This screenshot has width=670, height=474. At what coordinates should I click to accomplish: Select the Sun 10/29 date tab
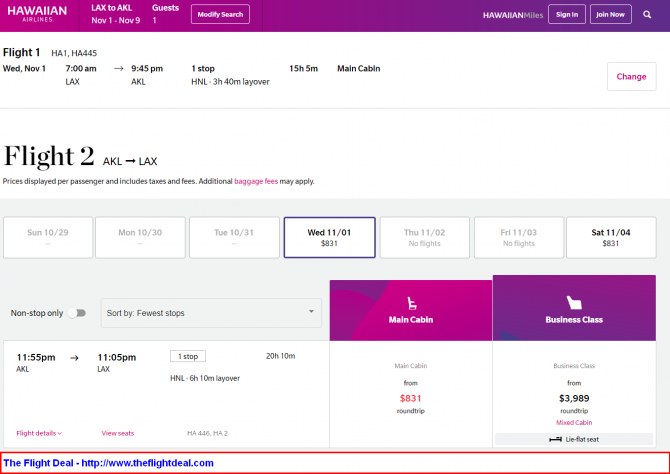click(48, 238)
